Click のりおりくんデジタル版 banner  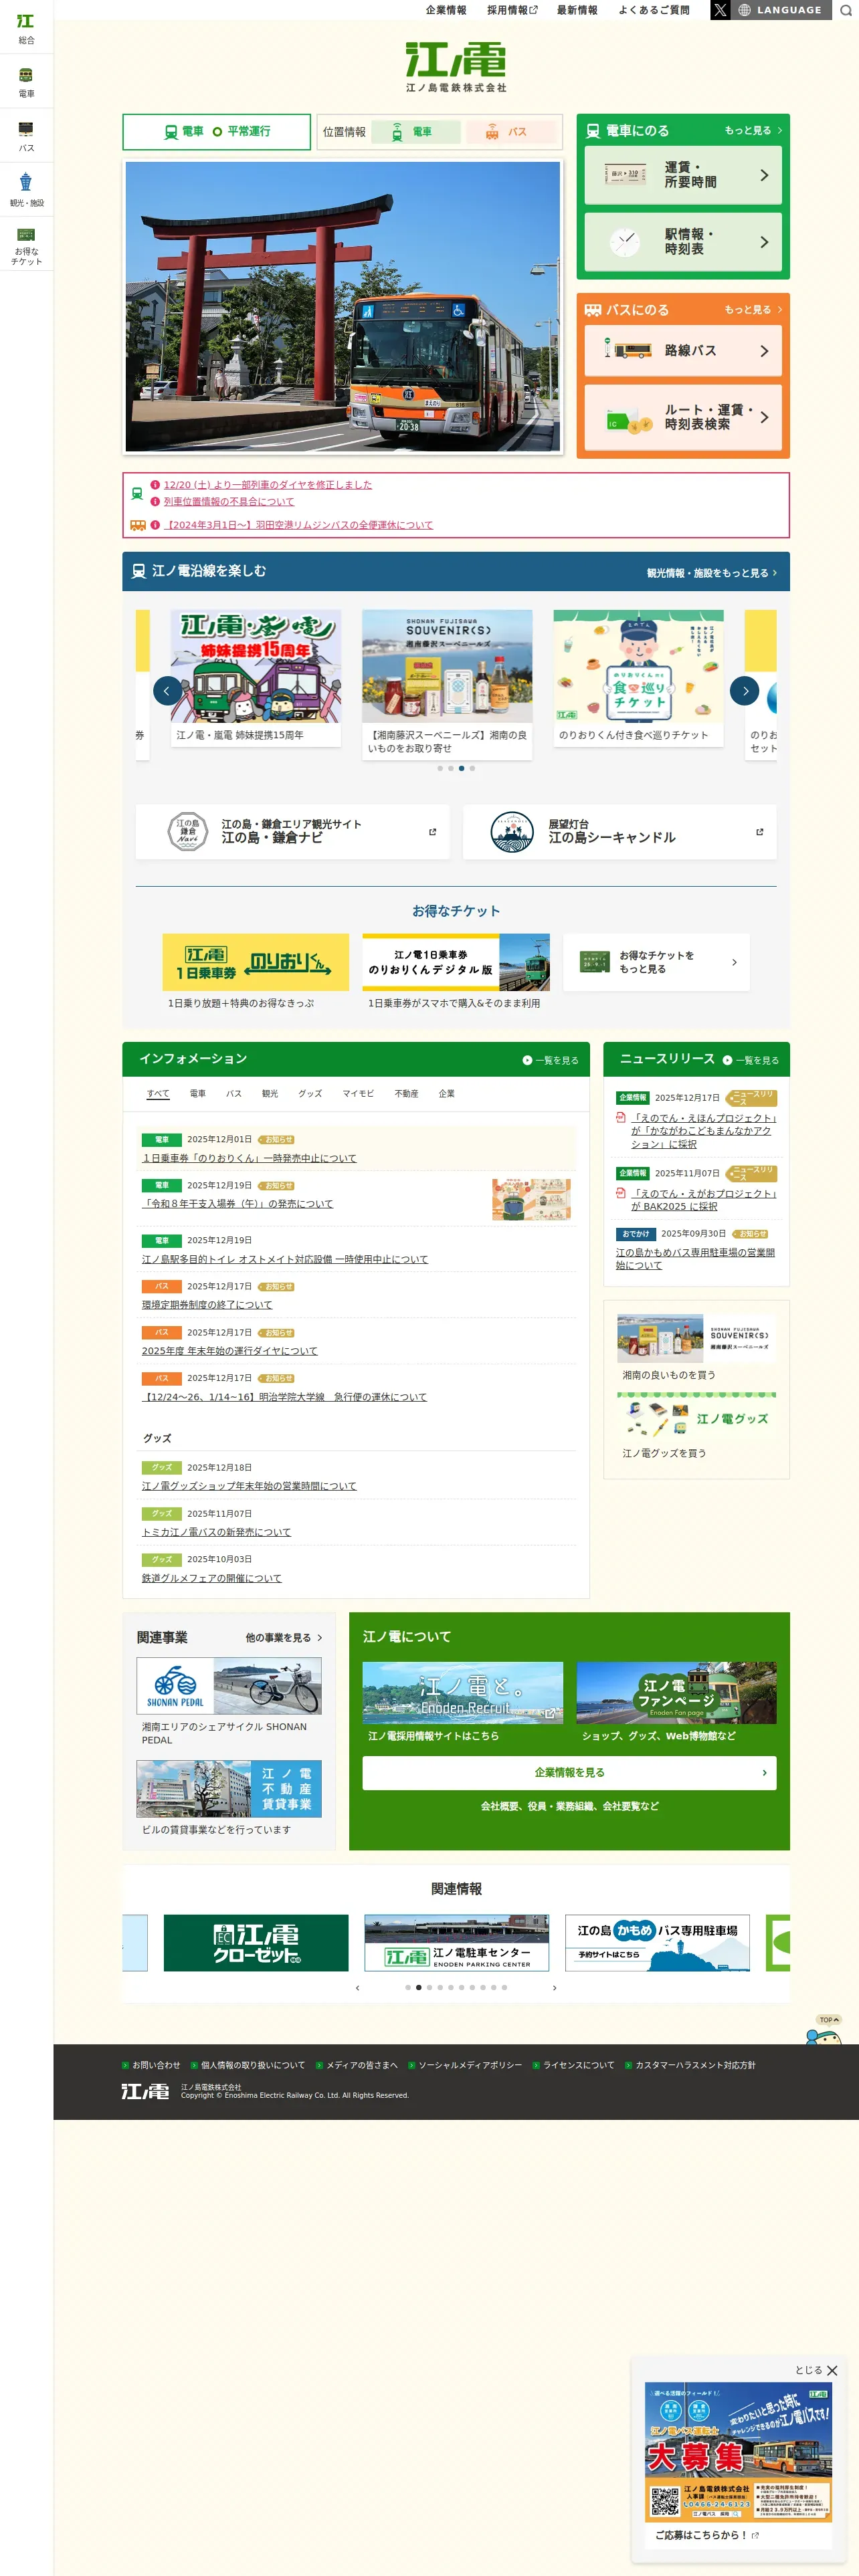tap(456, 962)
